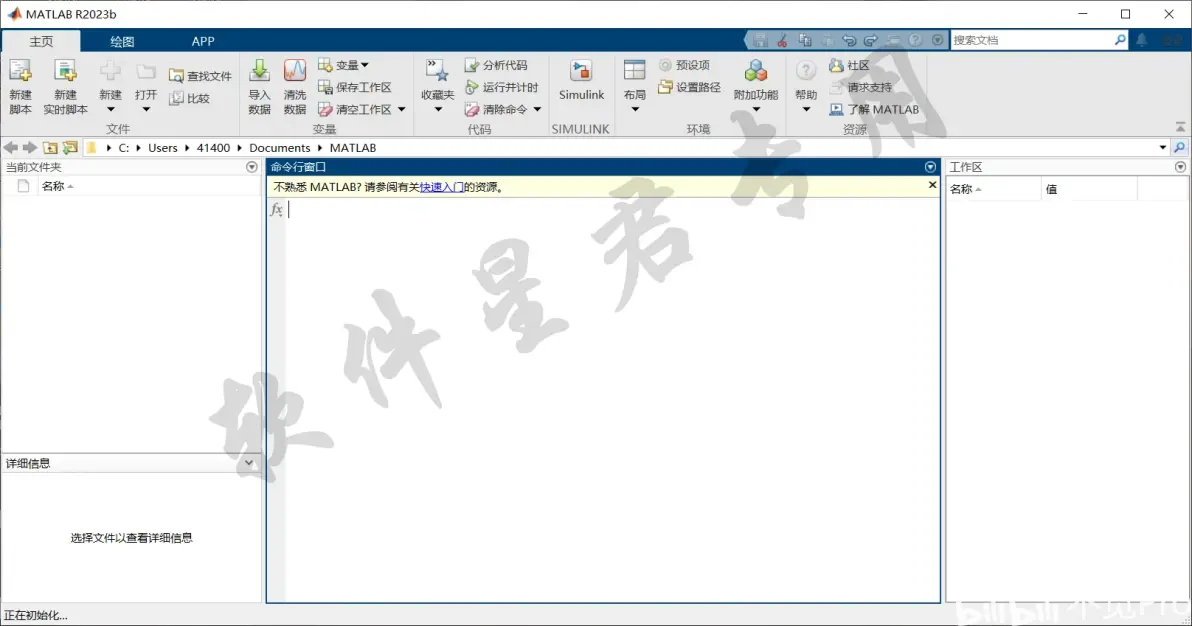The width and height of the screenshot is (1192, 626).
Task: Switch to the 主页 (Home) tab
Action: click(x=41, y=41)
